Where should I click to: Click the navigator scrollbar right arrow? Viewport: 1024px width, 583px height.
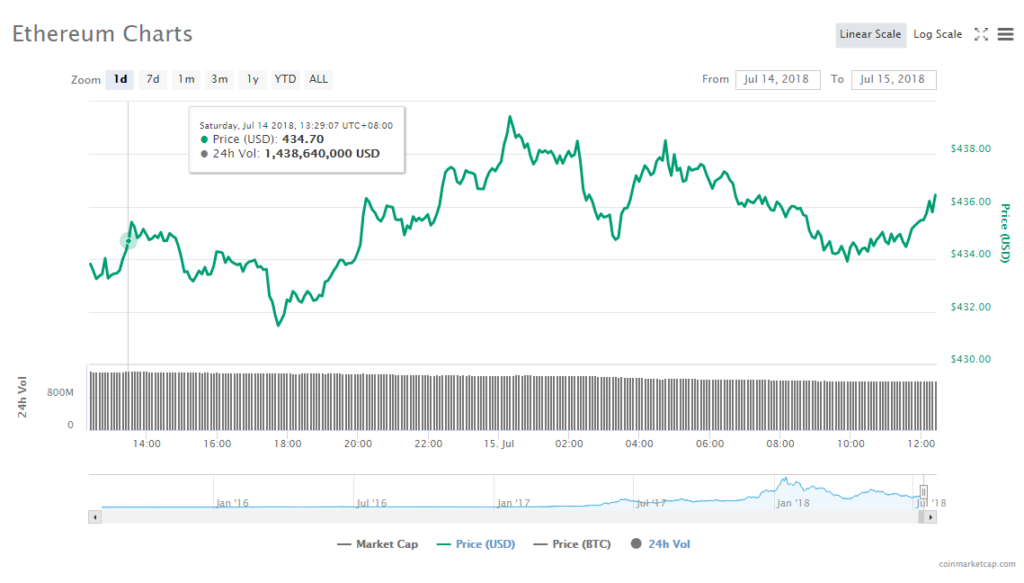pos(931,516)
